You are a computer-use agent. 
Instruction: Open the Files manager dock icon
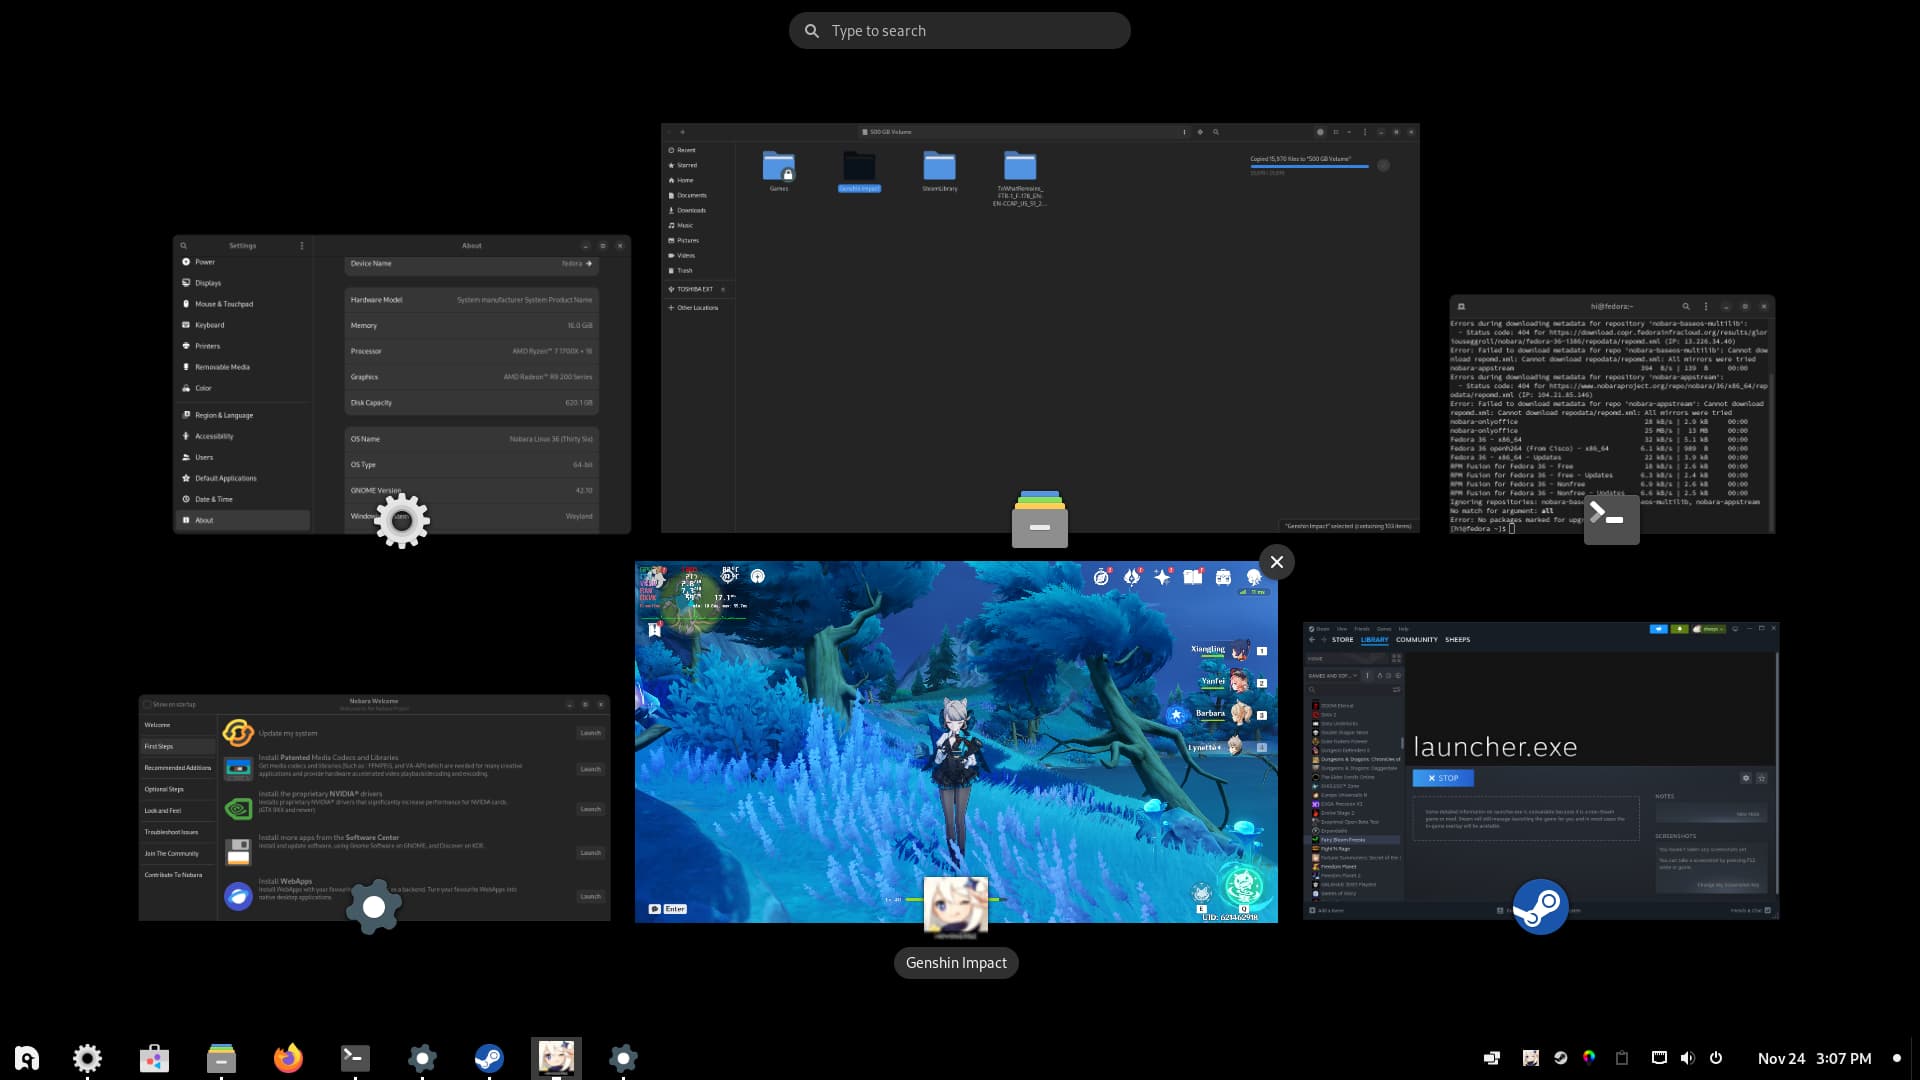coord(221,1058)
